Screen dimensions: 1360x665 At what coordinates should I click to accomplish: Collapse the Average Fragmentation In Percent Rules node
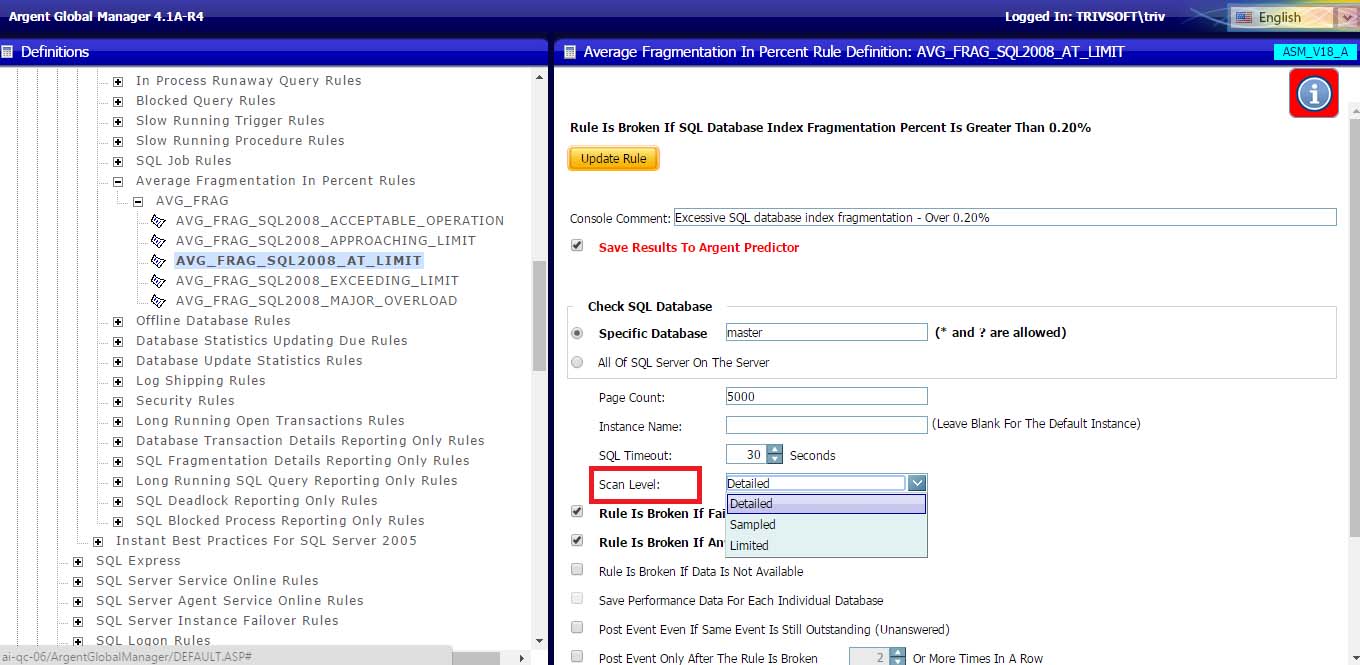click(x=118, y=181)
